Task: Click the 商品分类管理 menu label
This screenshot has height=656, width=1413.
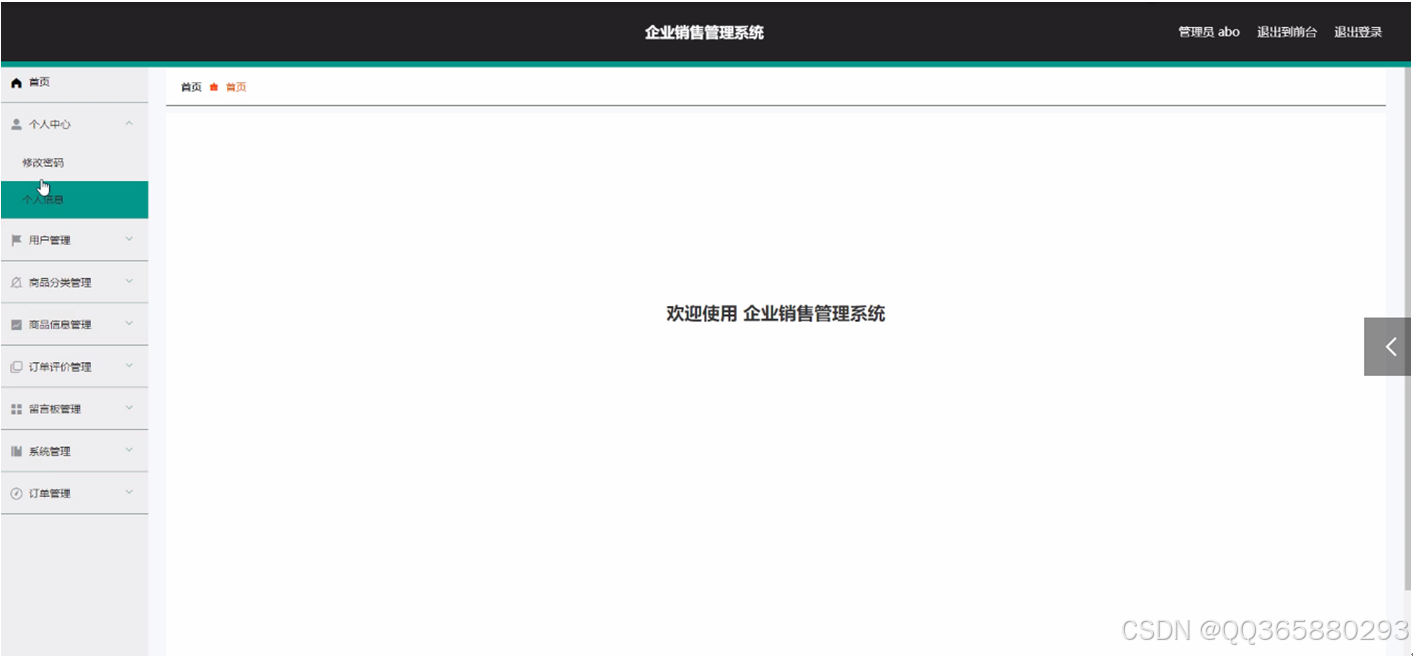Action: [x=60, y=283]
